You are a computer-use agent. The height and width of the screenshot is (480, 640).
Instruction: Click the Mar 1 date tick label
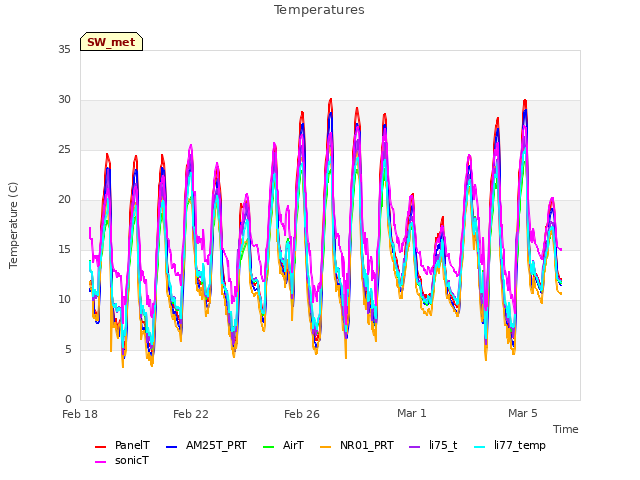pyautogui.click(x=412, y=413)
